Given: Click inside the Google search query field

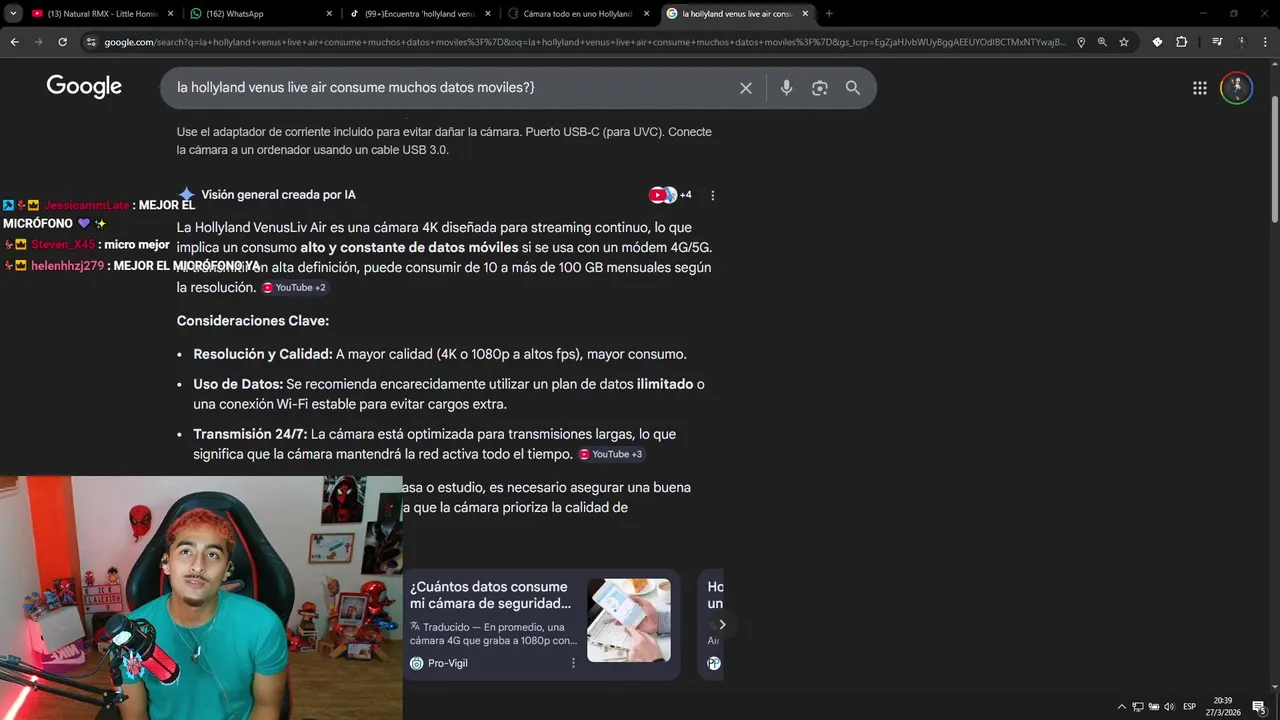Looking at the screenshot, I should (x=450, y=88).
